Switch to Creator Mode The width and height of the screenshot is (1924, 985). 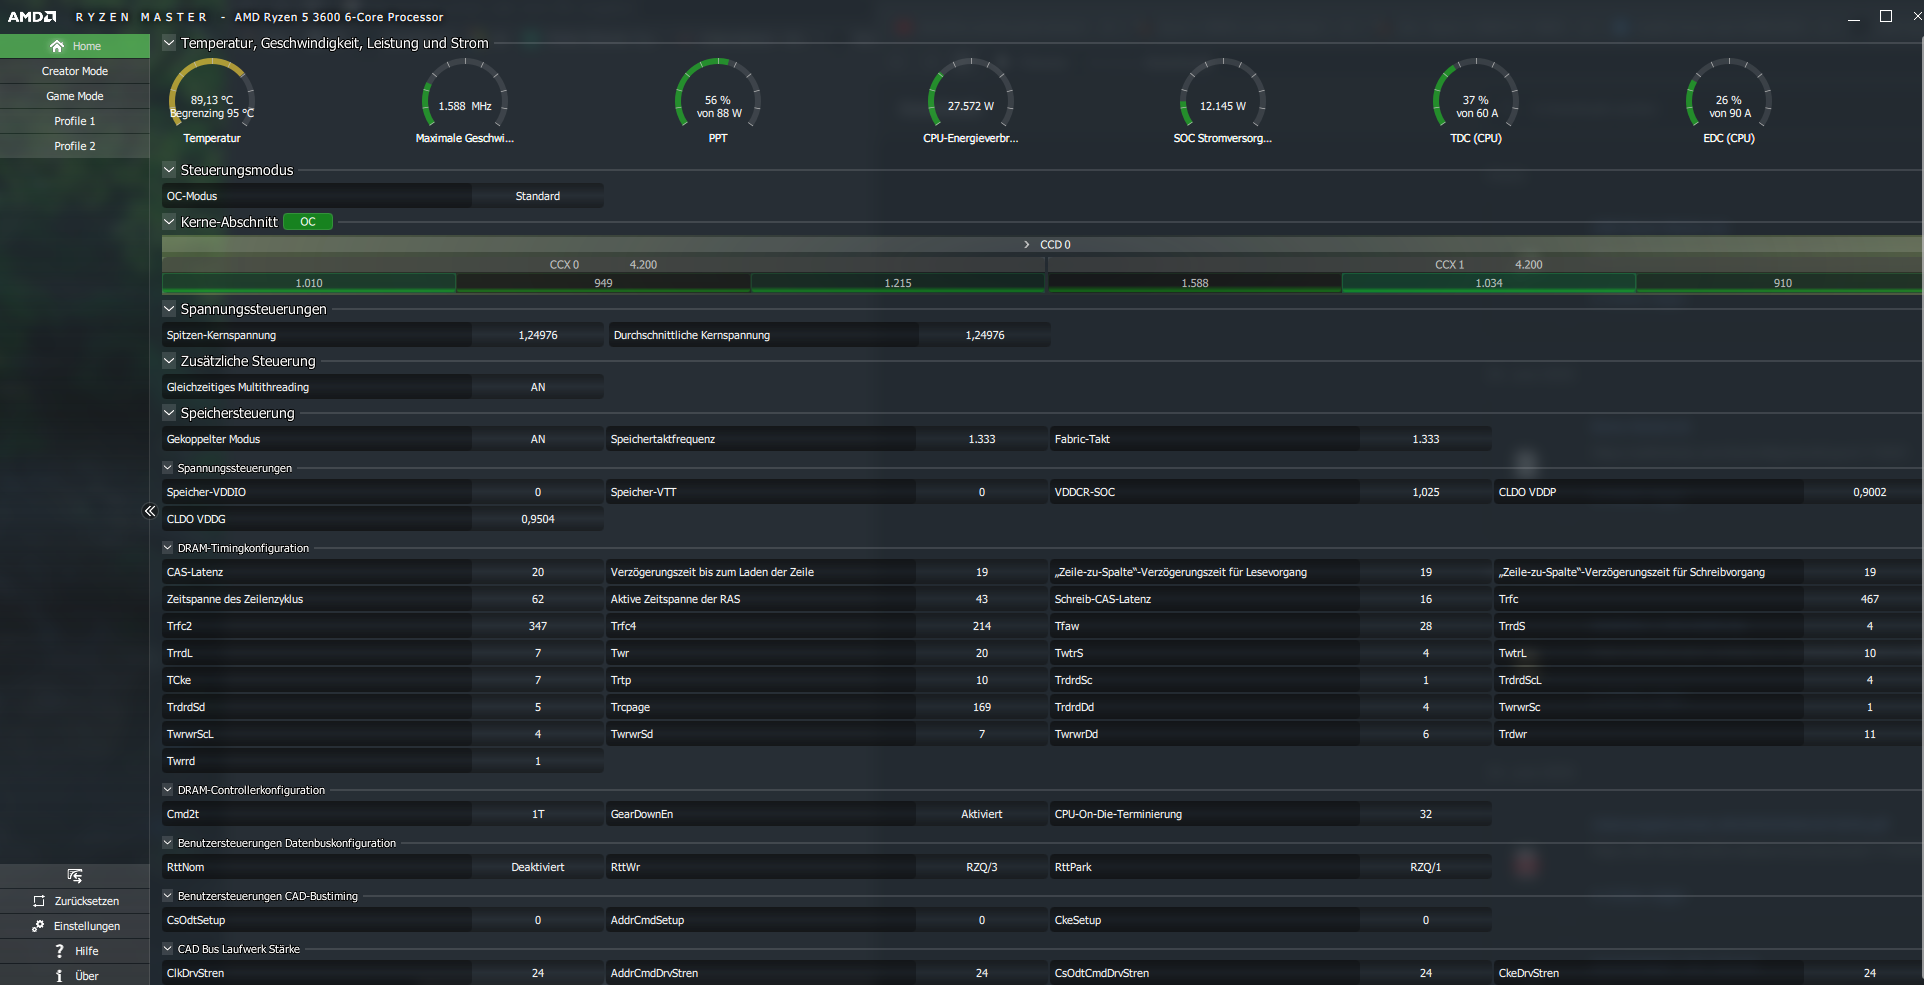[75, 71]
